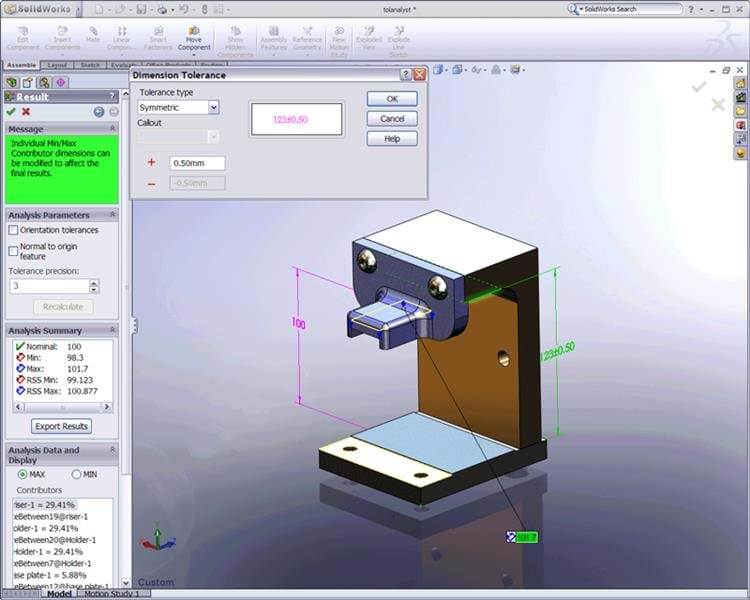Click the red X to cancel Result
The image size is (750, 600).
[x=26, y=112]
